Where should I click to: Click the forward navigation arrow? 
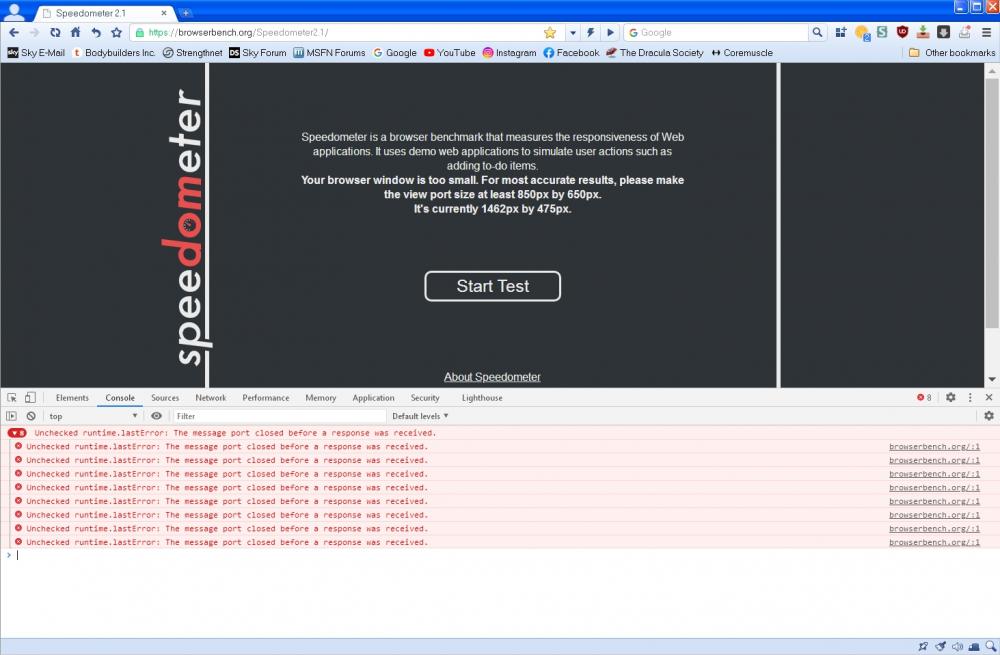(34, 33)
